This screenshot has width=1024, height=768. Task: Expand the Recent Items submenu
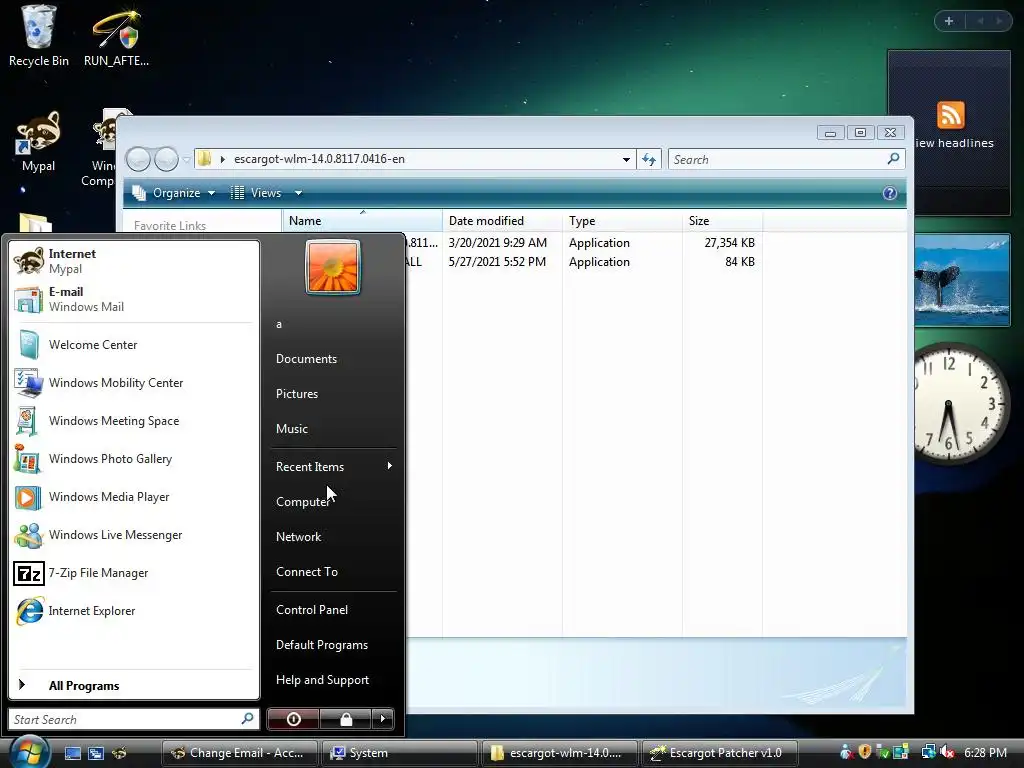coord(333,466)
